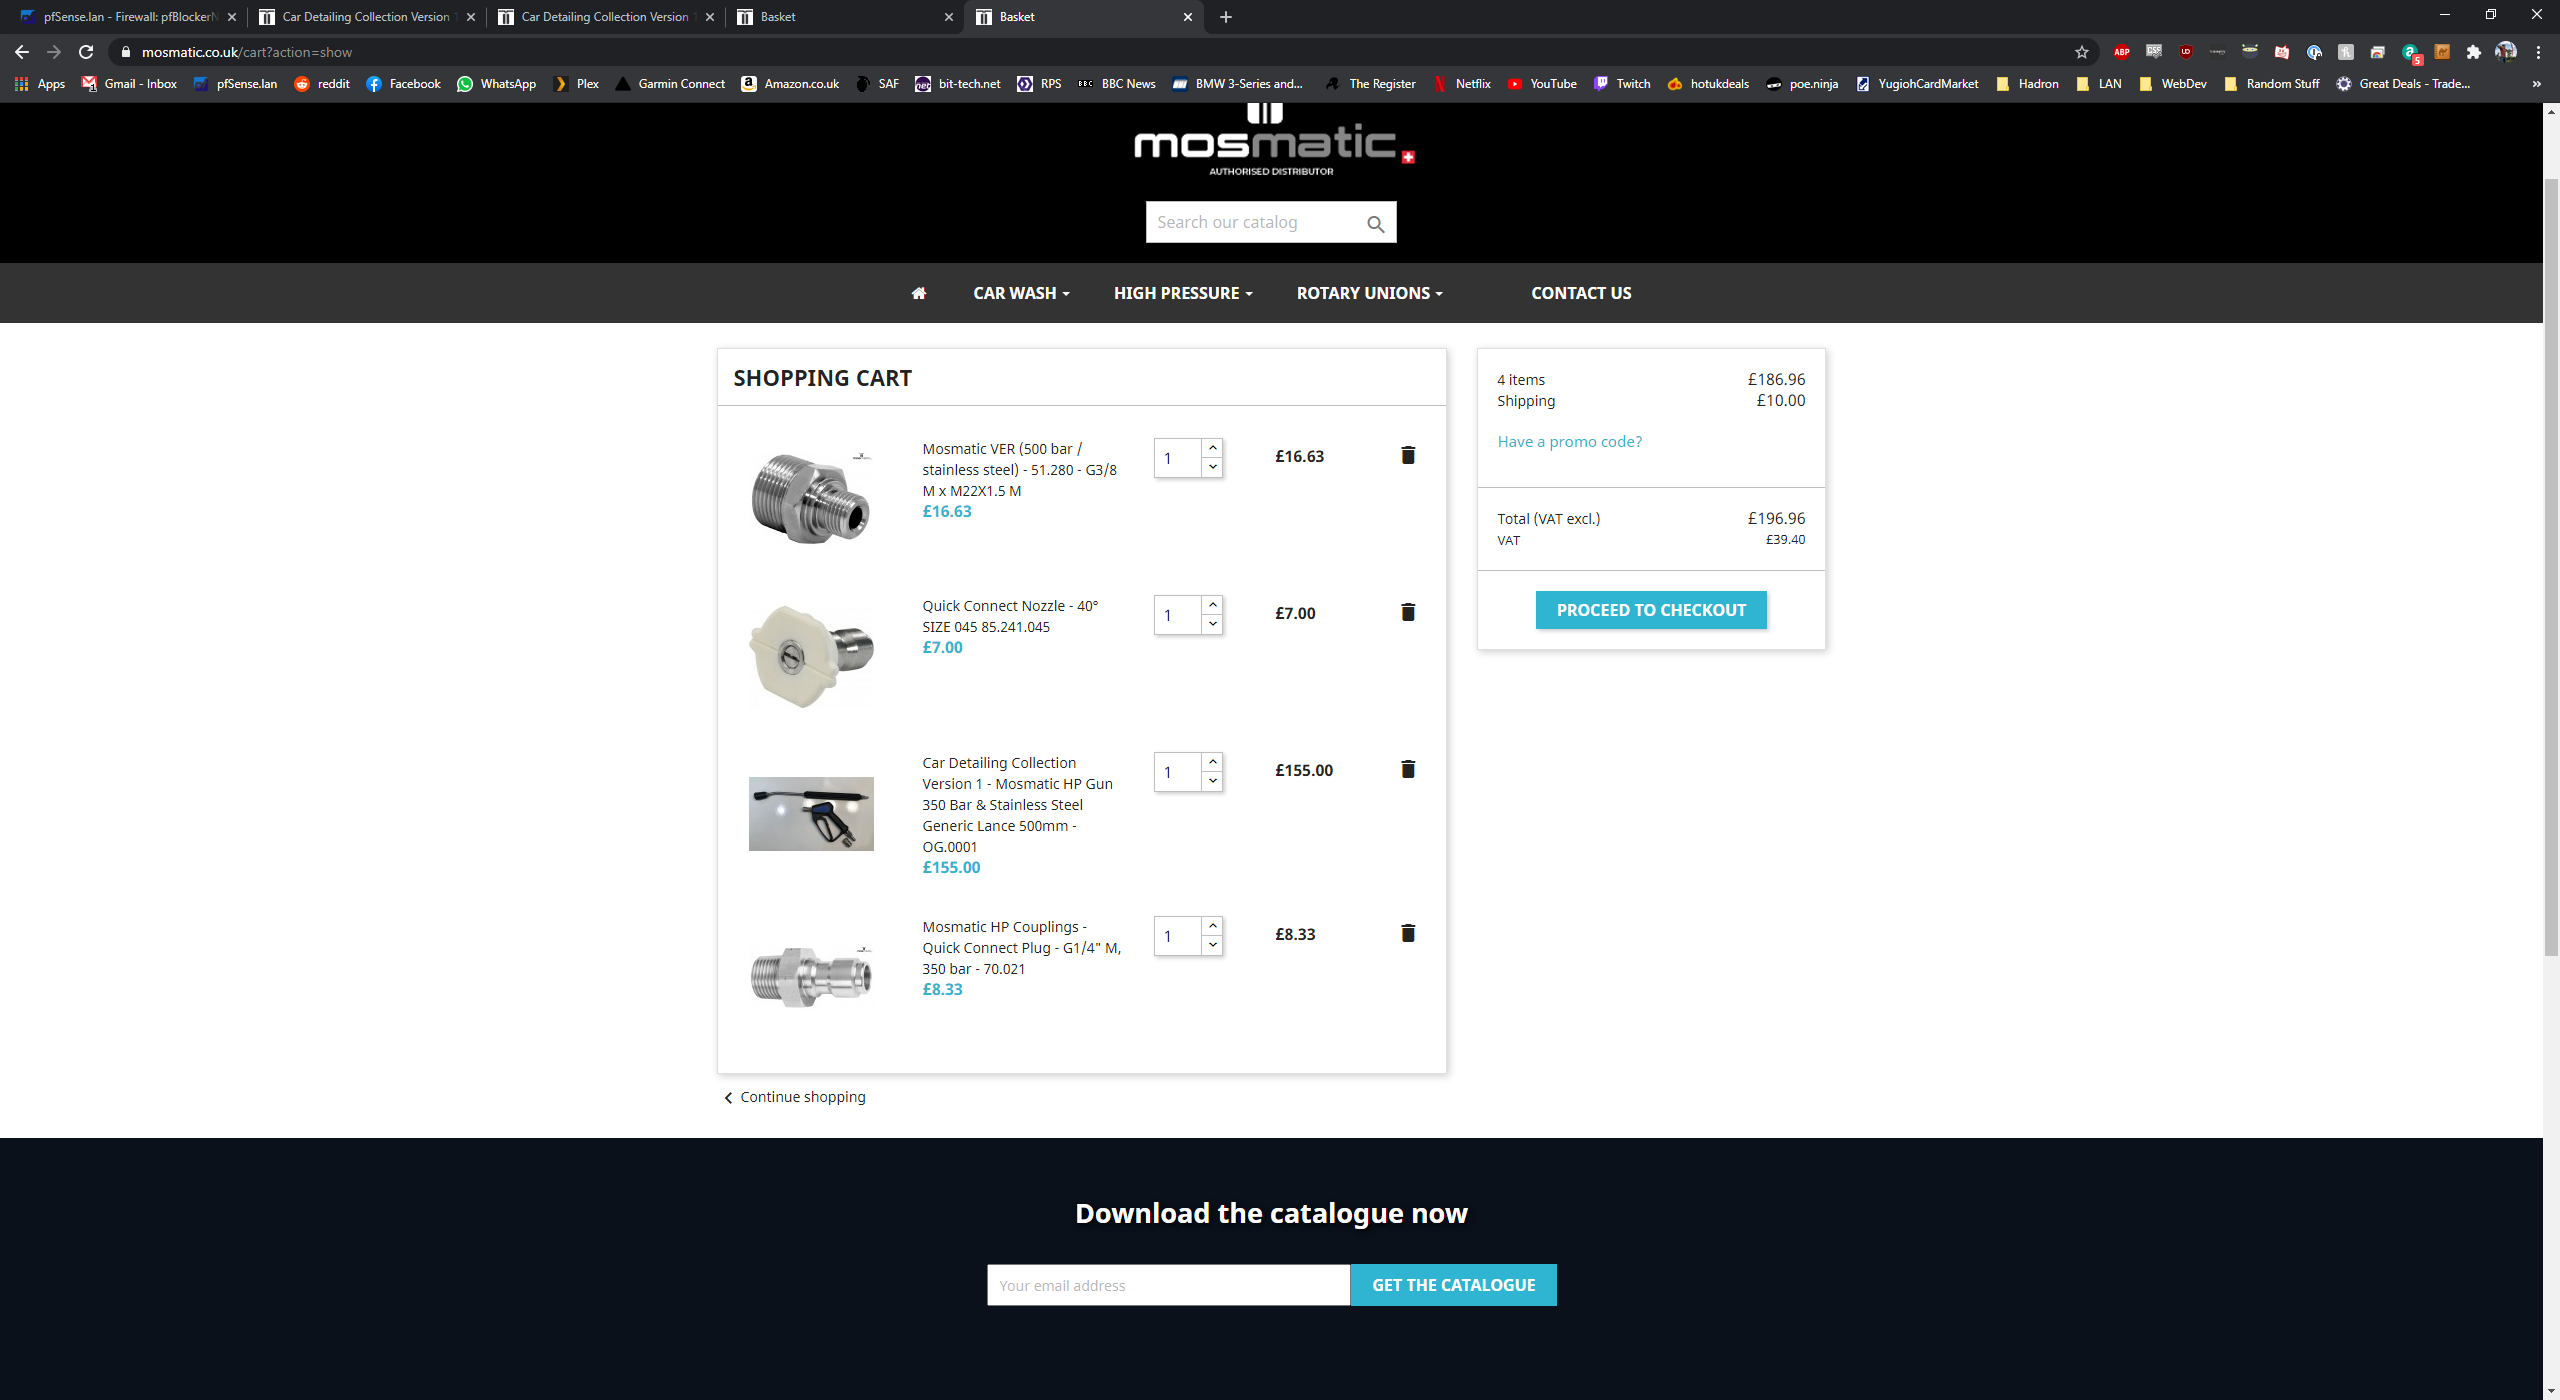Open the Apps bookmark shortcut
The image size is (2560, 1400).
[x=40, y=84]
